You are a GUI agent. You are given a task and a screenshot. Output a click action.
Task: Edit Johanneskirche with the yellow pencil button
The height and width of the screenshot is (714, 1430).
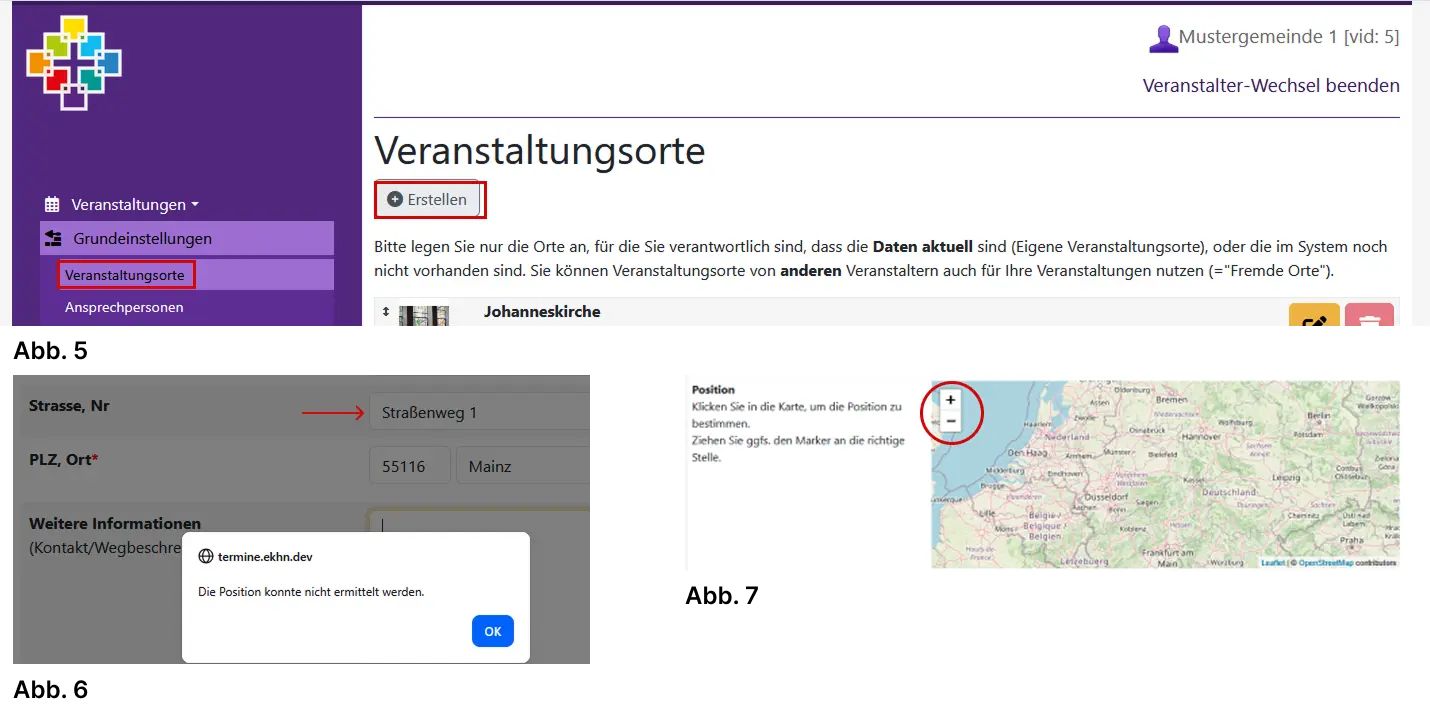pos(1314,316)
